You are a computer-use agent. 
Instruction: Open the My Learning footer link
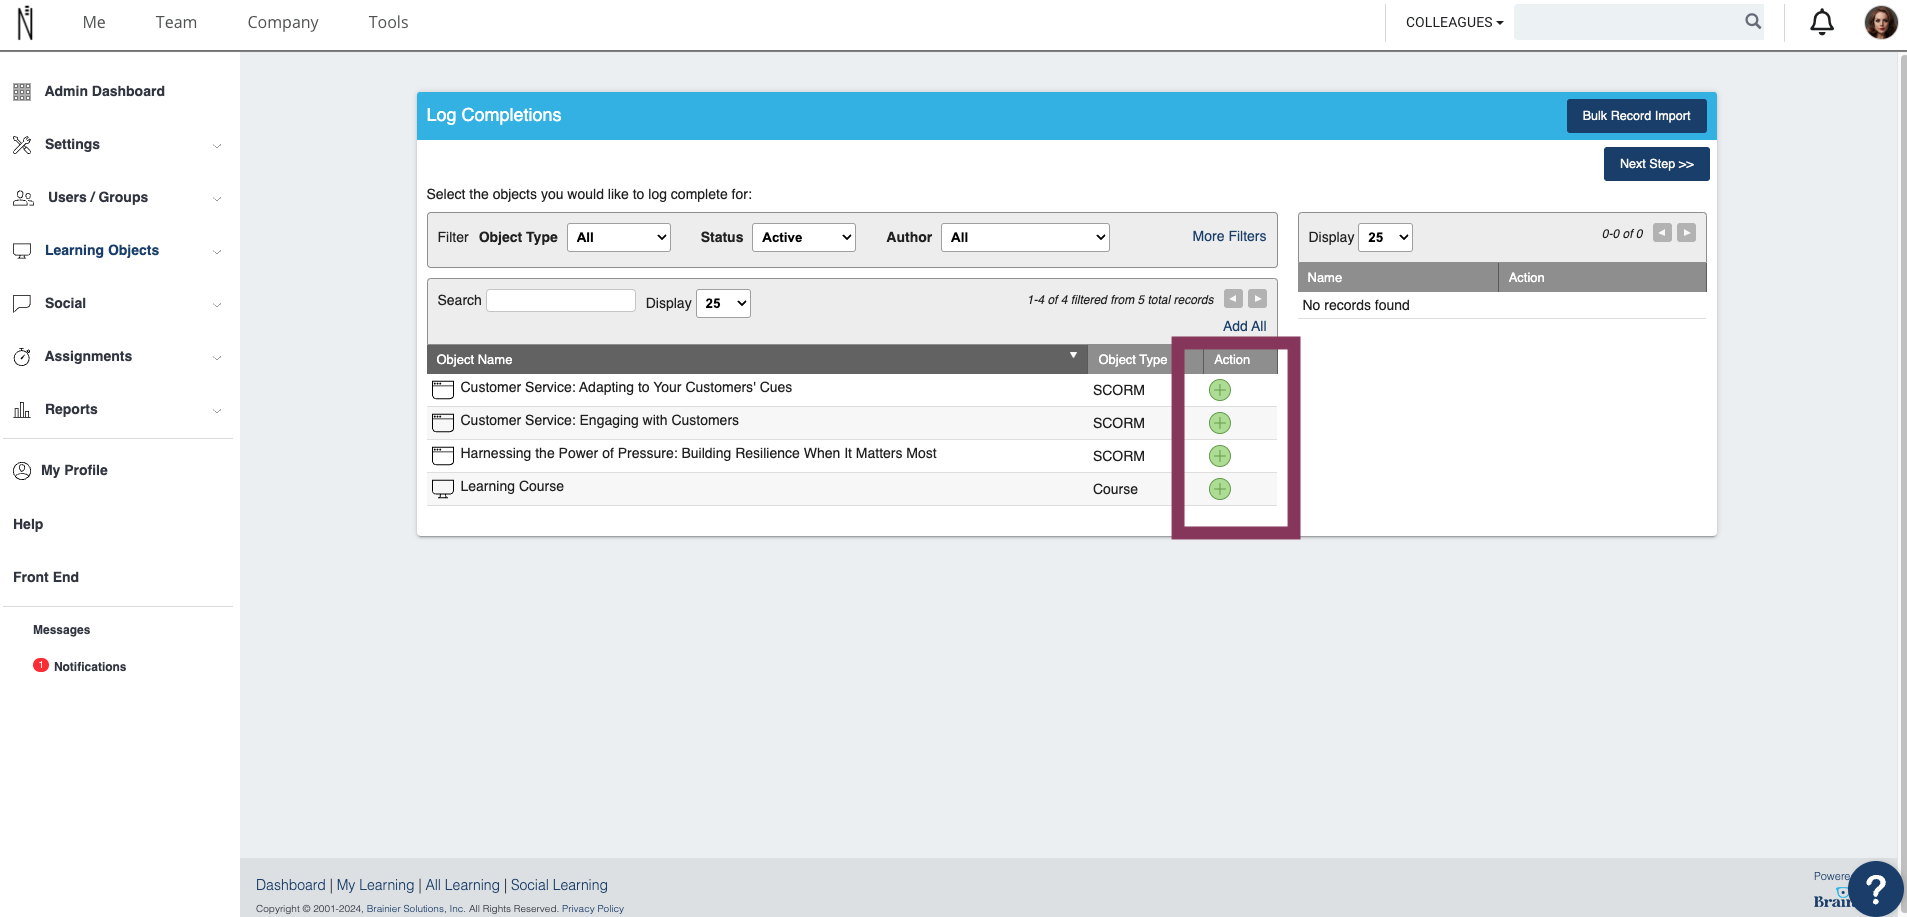[x=375, y=885]
